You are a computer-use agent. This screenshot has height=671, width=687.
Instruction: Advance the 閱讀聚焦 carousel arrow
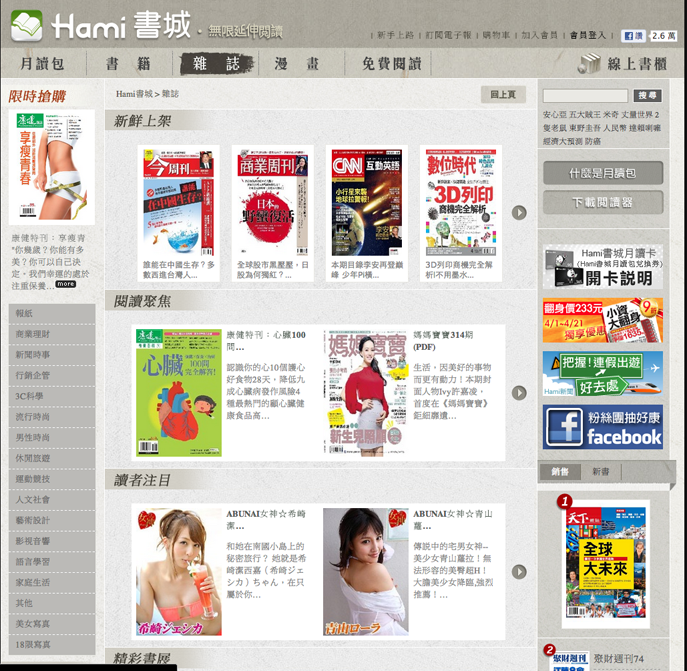point(519,393)
